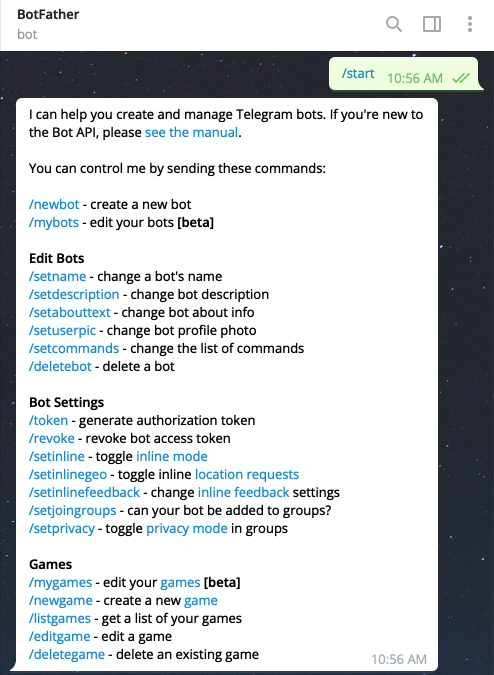The width and height of the screenshot is (494, 675).
Task: Click the BotFather chat title
Action: (48, 14)
